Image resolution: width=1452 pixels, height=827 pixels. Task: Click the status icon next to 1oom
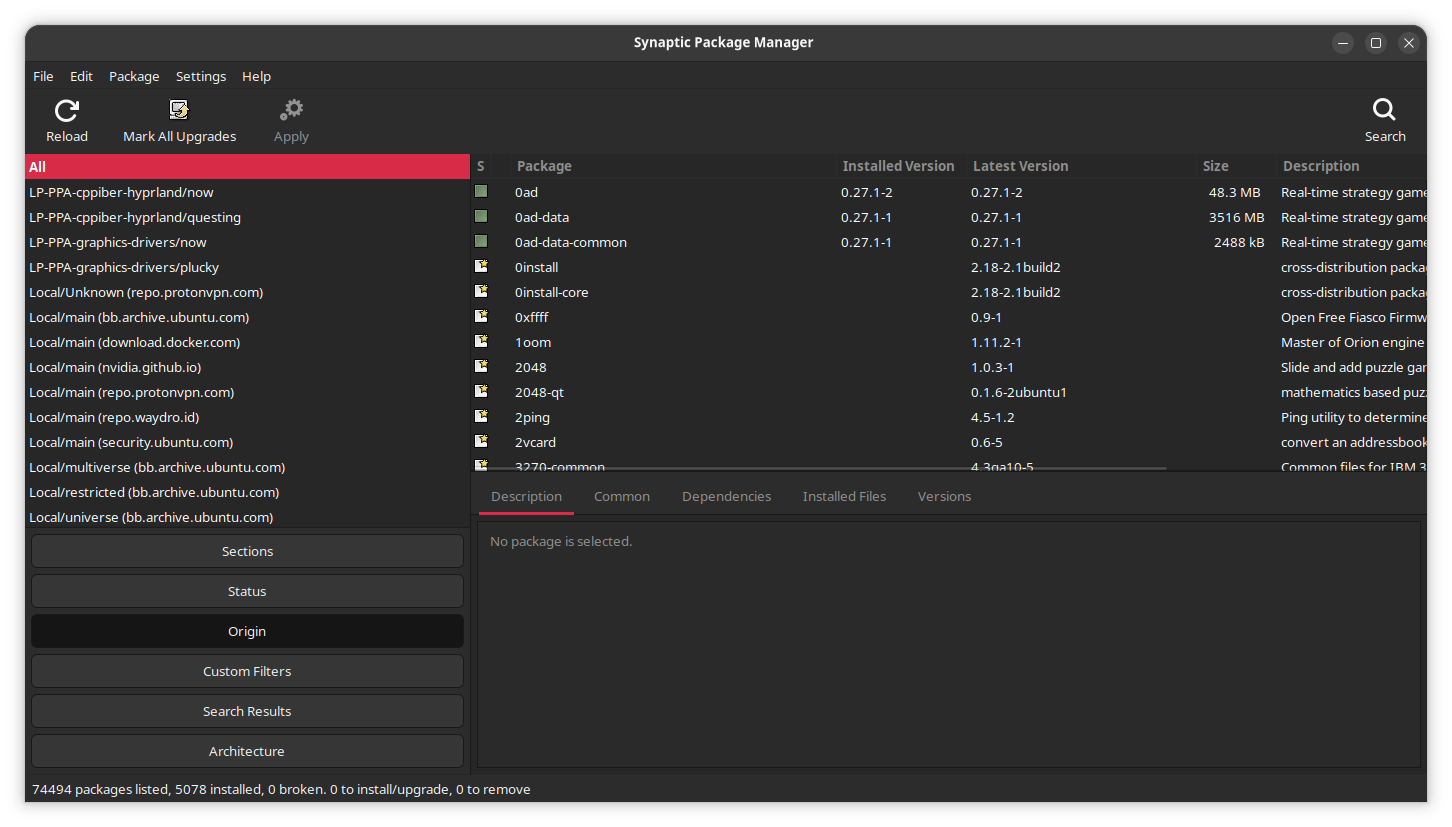click(481, 342)
